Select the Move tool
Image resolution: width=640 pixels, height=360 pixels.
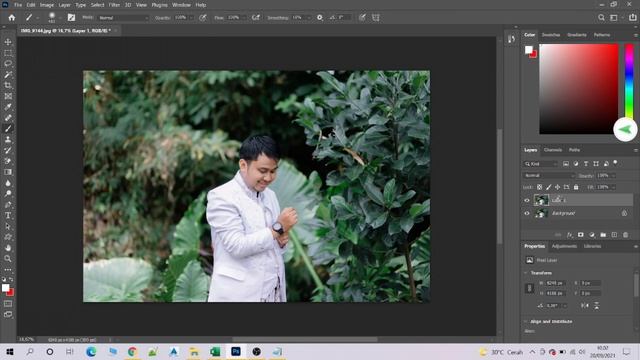[8, 42]
